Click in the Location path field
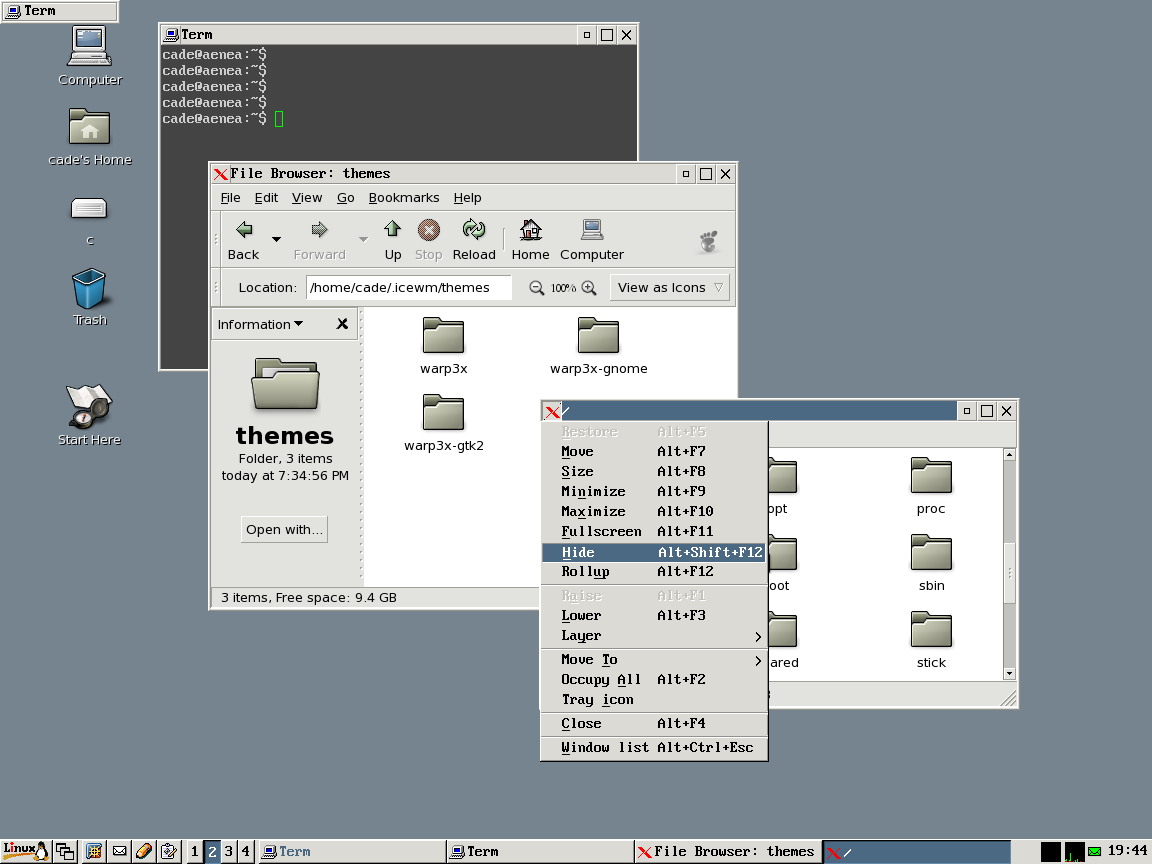Screen dimensions: 1152x864 408,288
